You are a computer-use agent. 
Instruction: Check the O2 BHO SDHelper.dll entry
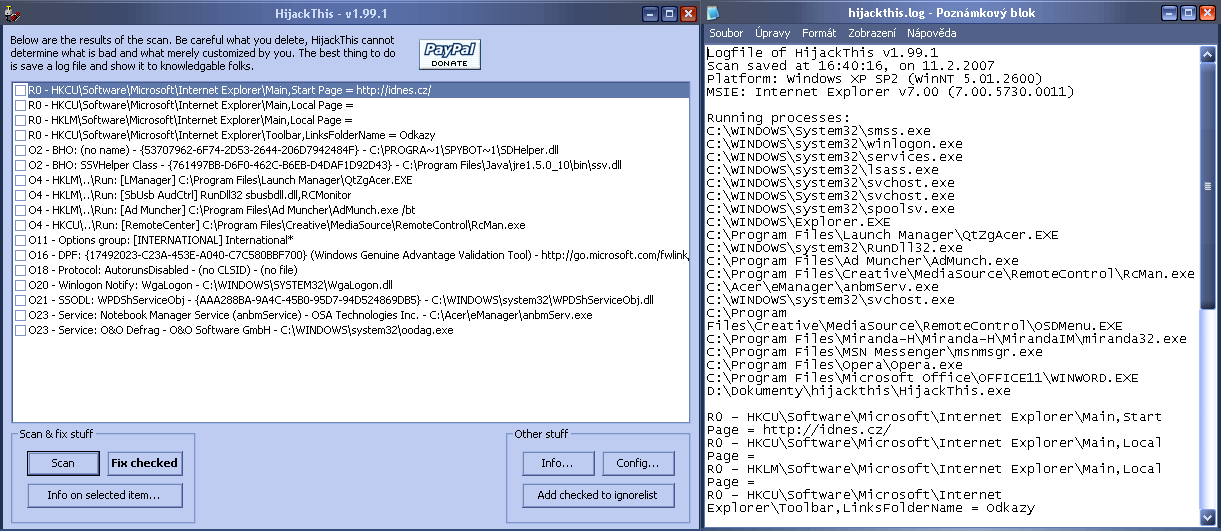click(21, 150)
